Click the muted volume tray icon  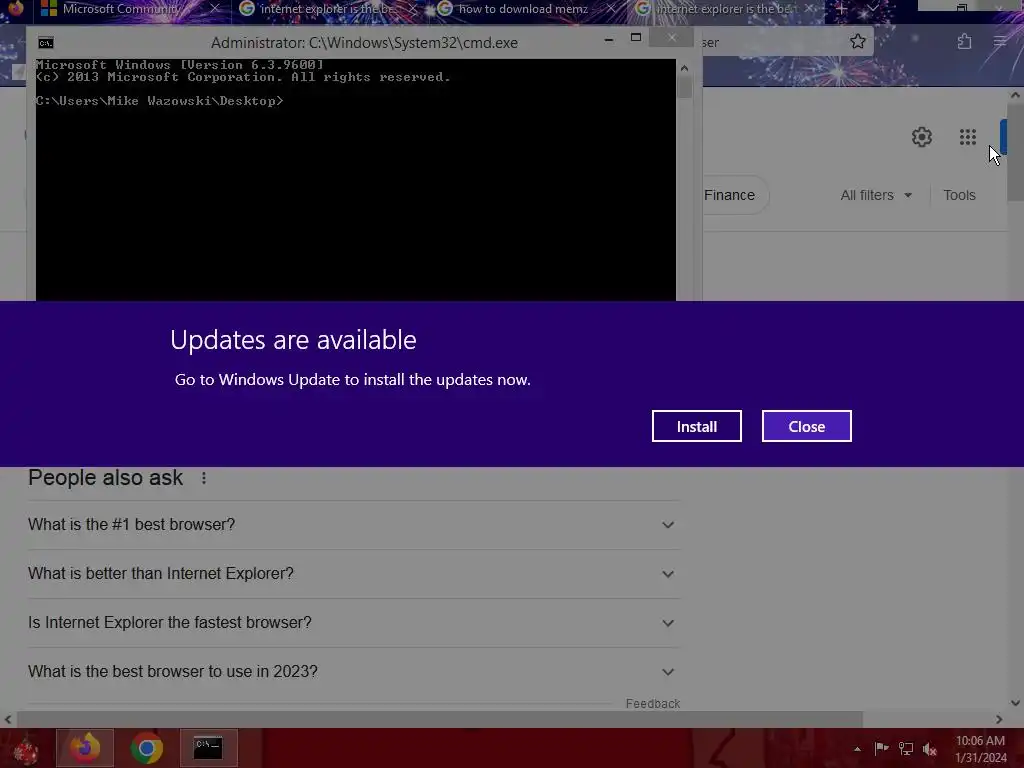pos(930,749)
